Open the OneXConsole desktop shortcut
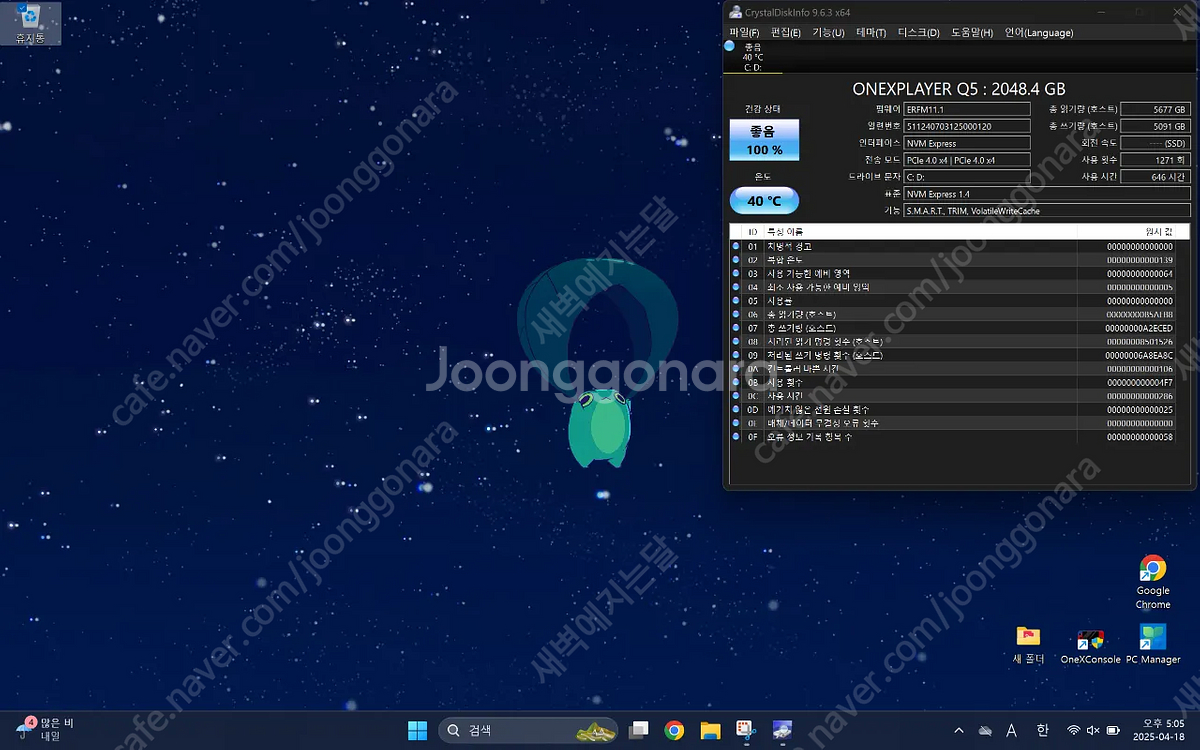 click(1090, 645)
